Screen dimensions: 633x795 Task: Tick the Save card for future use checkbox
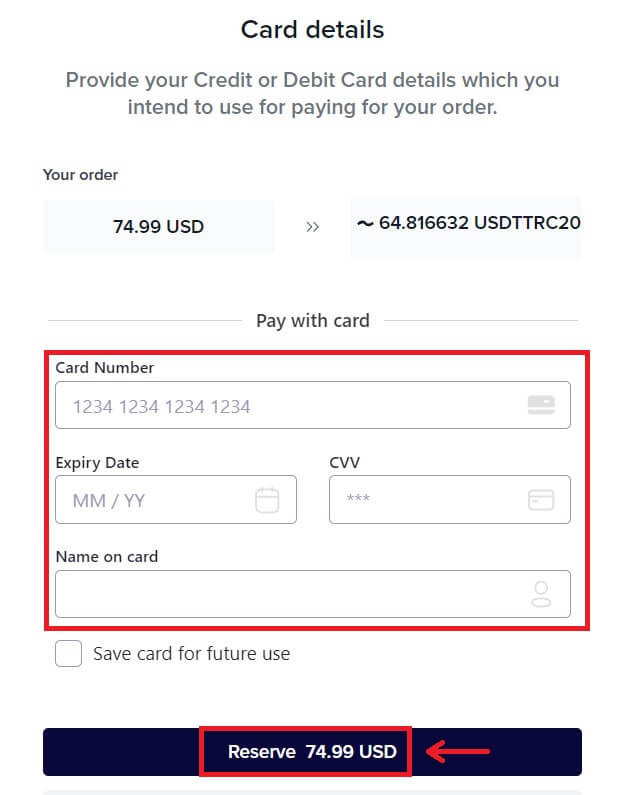pos(69,654)
